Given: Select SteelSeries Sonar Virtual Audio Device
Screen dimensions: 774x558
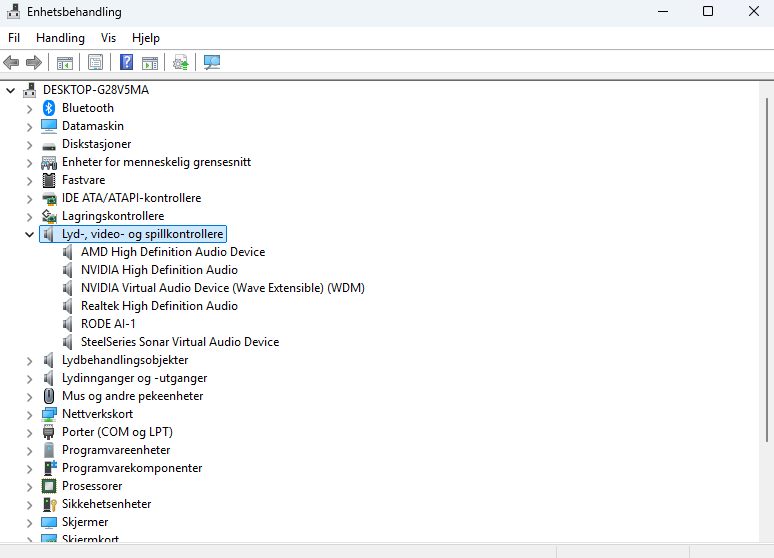Looking at the screenshot, I should click(x=180, y=342).
